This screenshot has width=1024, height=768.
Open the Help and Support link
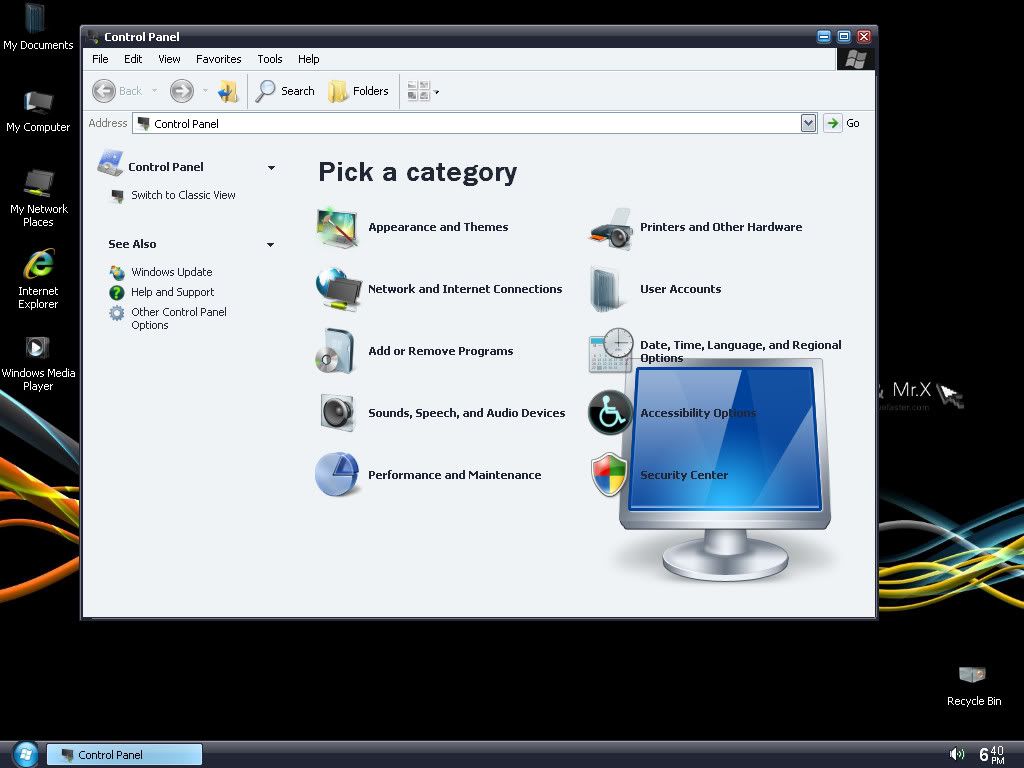172,293
